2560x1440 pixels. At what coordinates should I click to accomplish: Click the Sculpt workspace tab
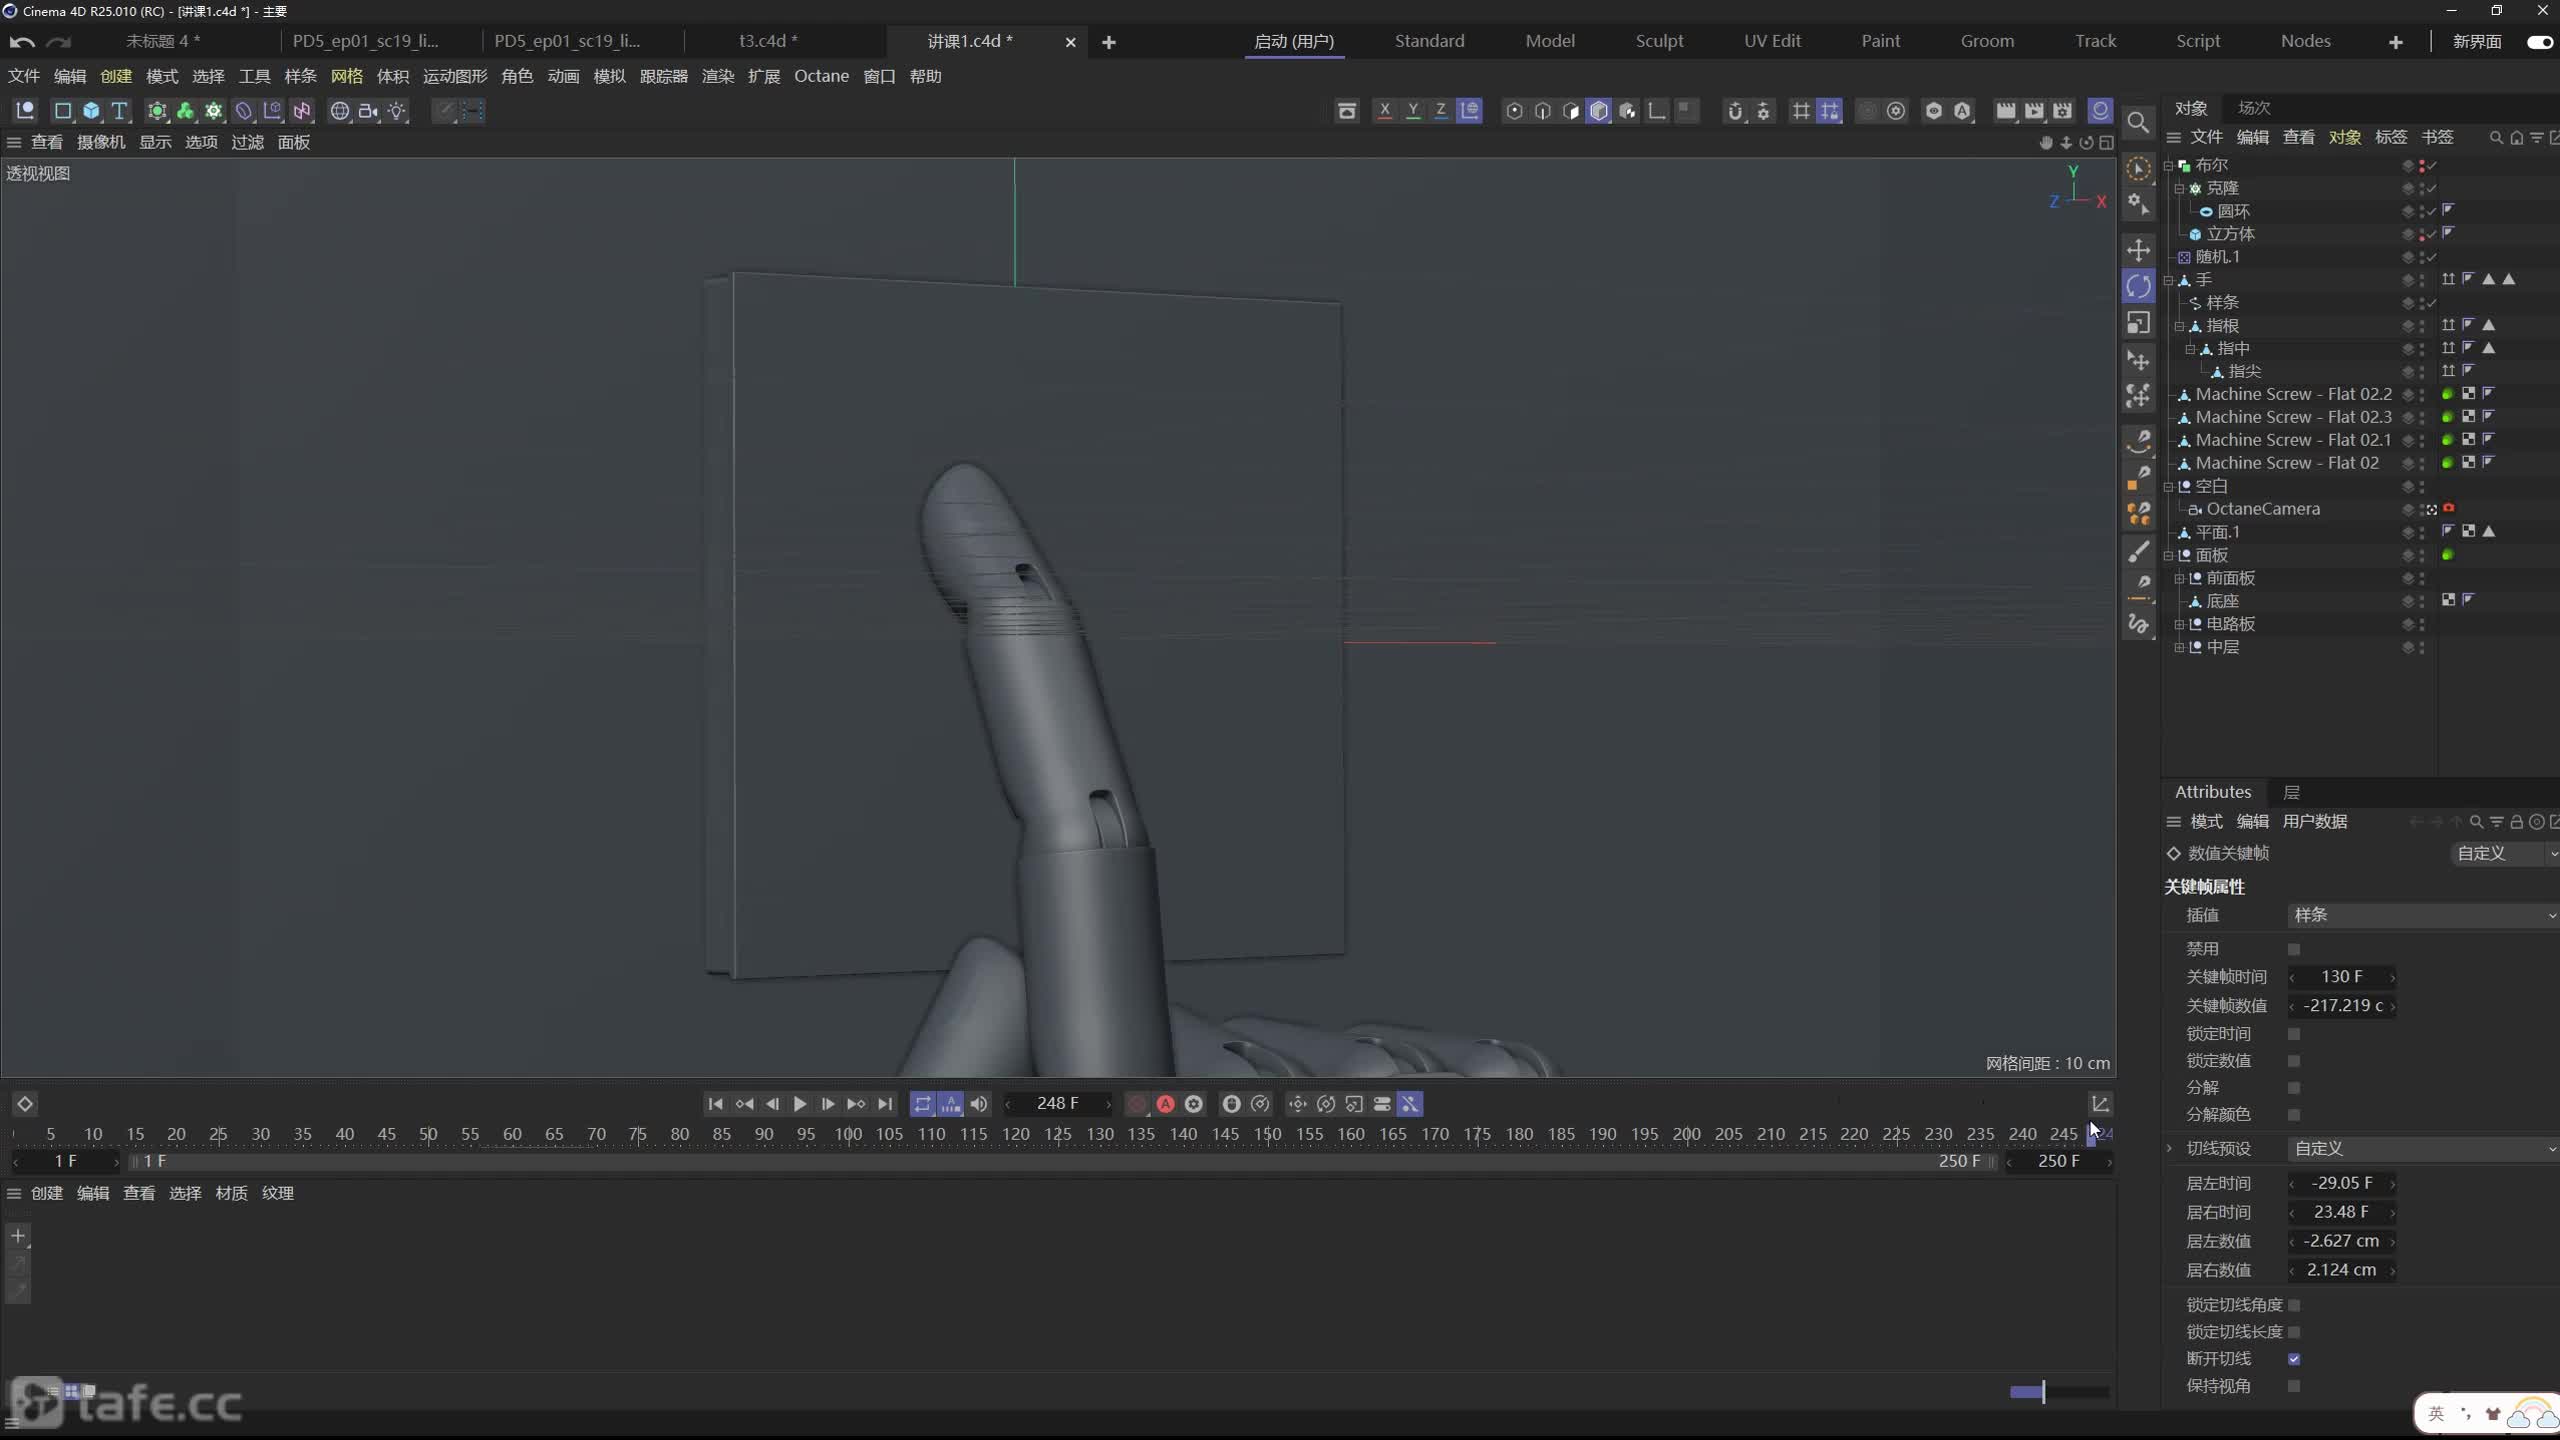click(x=1660, y=40)
